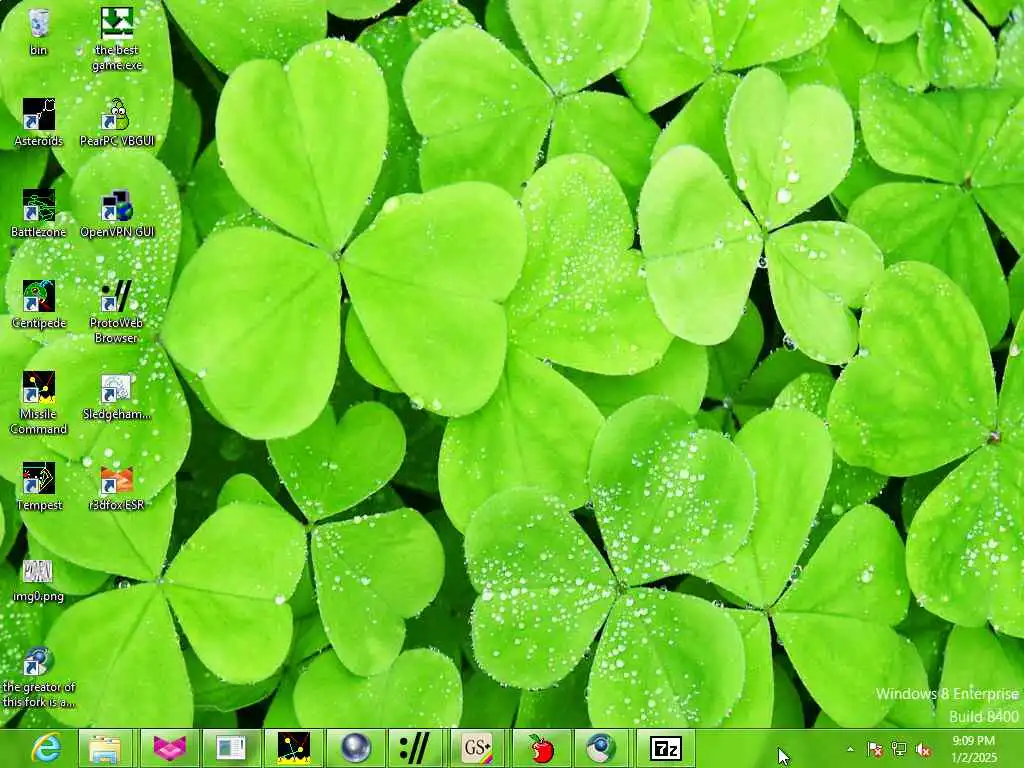Viewport: 1024px width, 768px height.
Task: Click the red apple taskbar icon
Action: pyautogui.click(x=541, y=748)
